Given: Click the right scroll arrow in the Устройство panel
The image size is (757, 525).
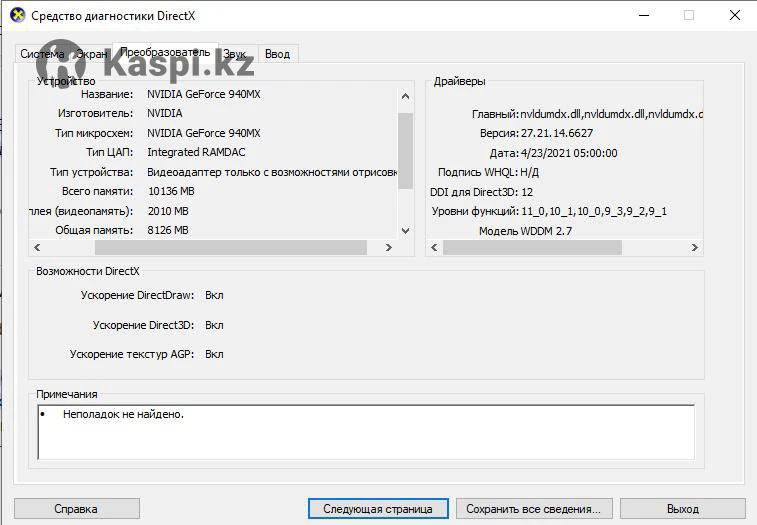Looking at the screenshot, I should click(x=388, y=247).
